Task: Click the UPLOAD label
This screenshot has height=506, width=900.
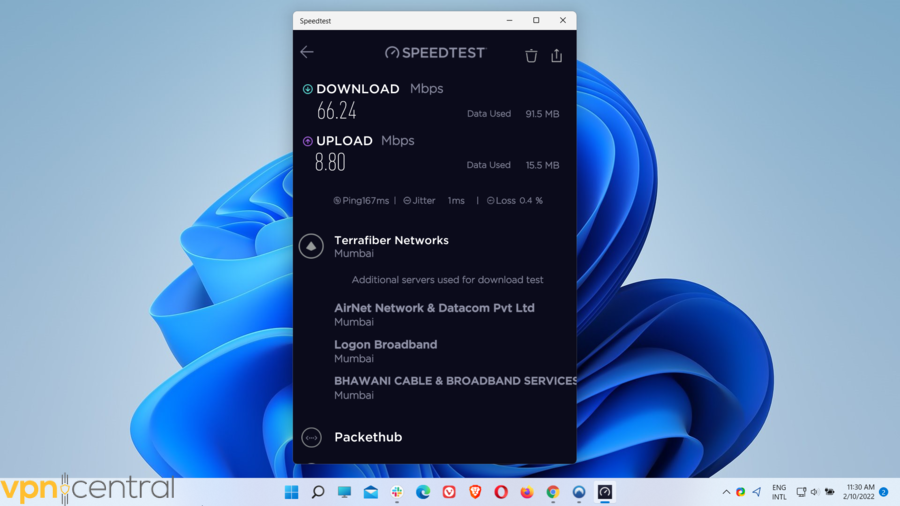Action: [344, 141]
